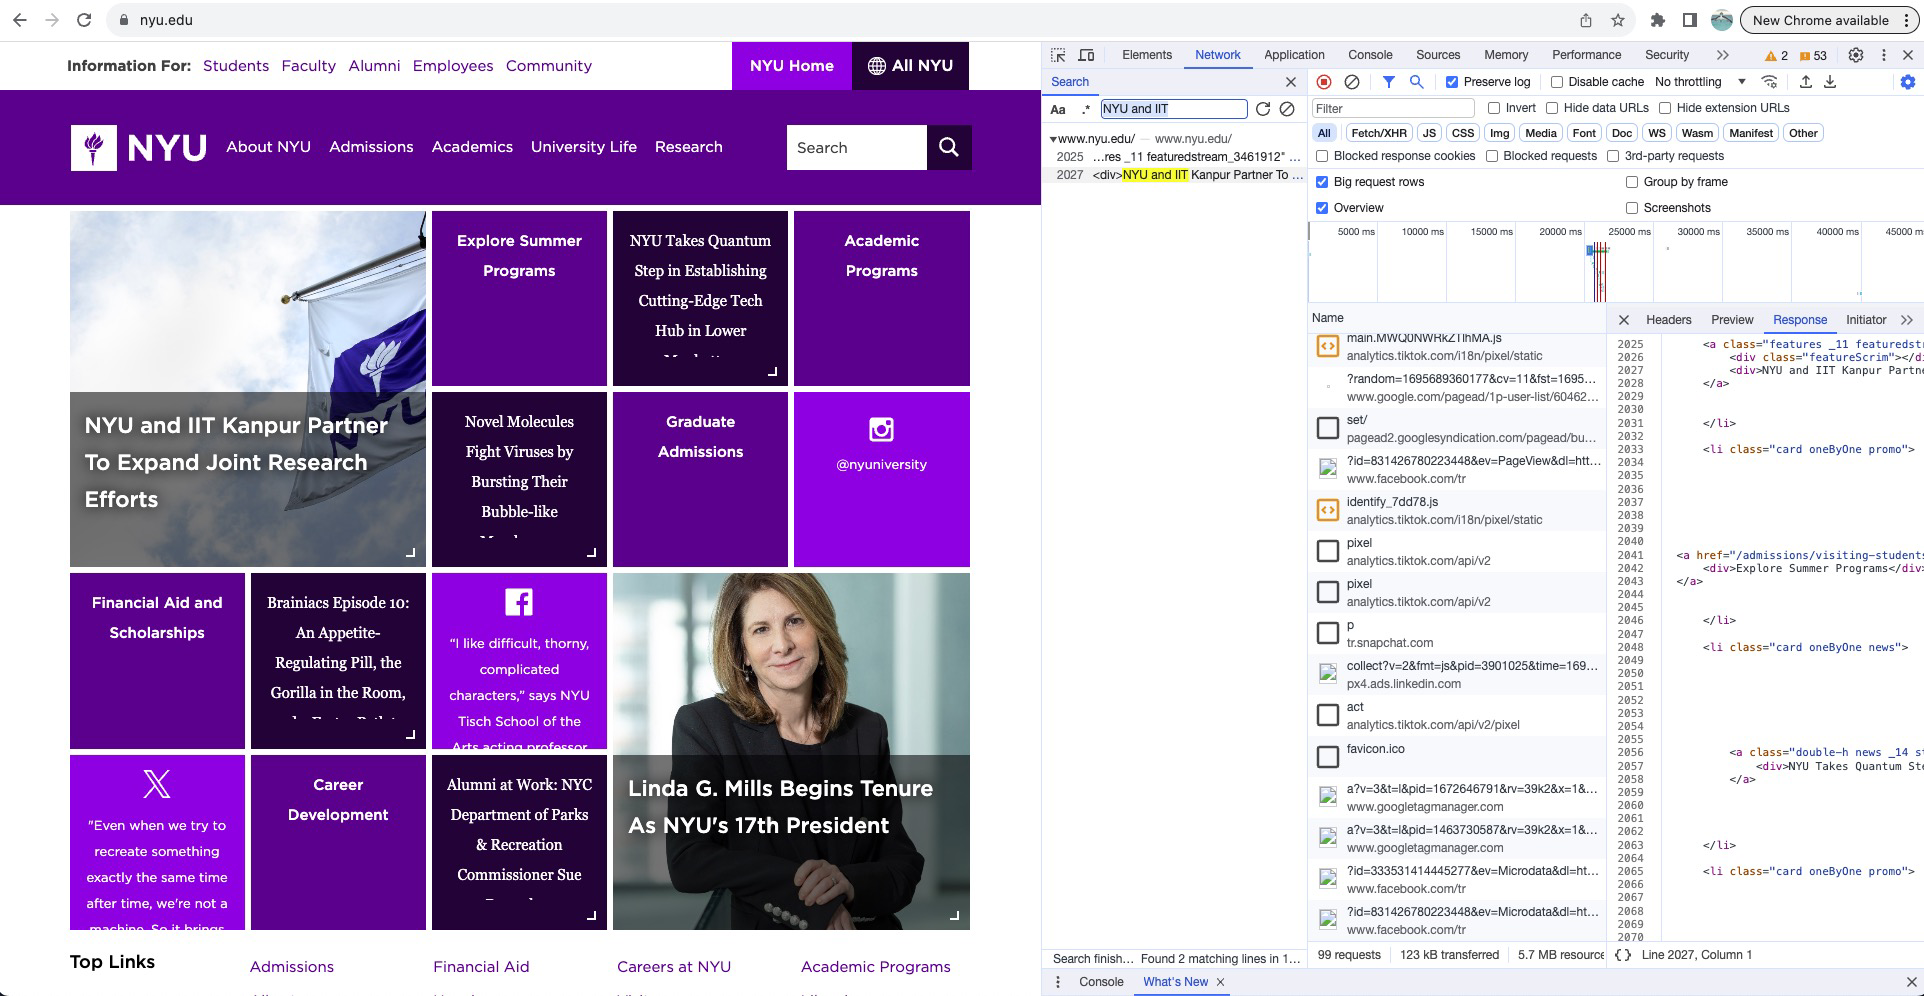Screen dimensions: 1924x996
Task: Uncheck Preserve log
Action: point(1451,82)
